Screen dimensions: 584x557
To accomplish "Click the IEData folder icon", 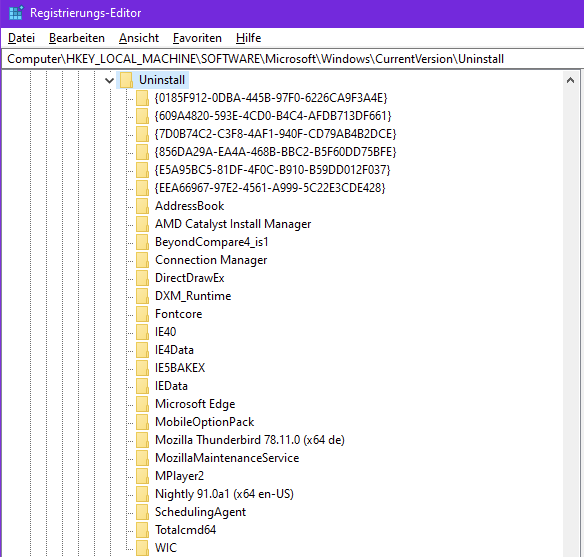I will click(x=142, y=386).
